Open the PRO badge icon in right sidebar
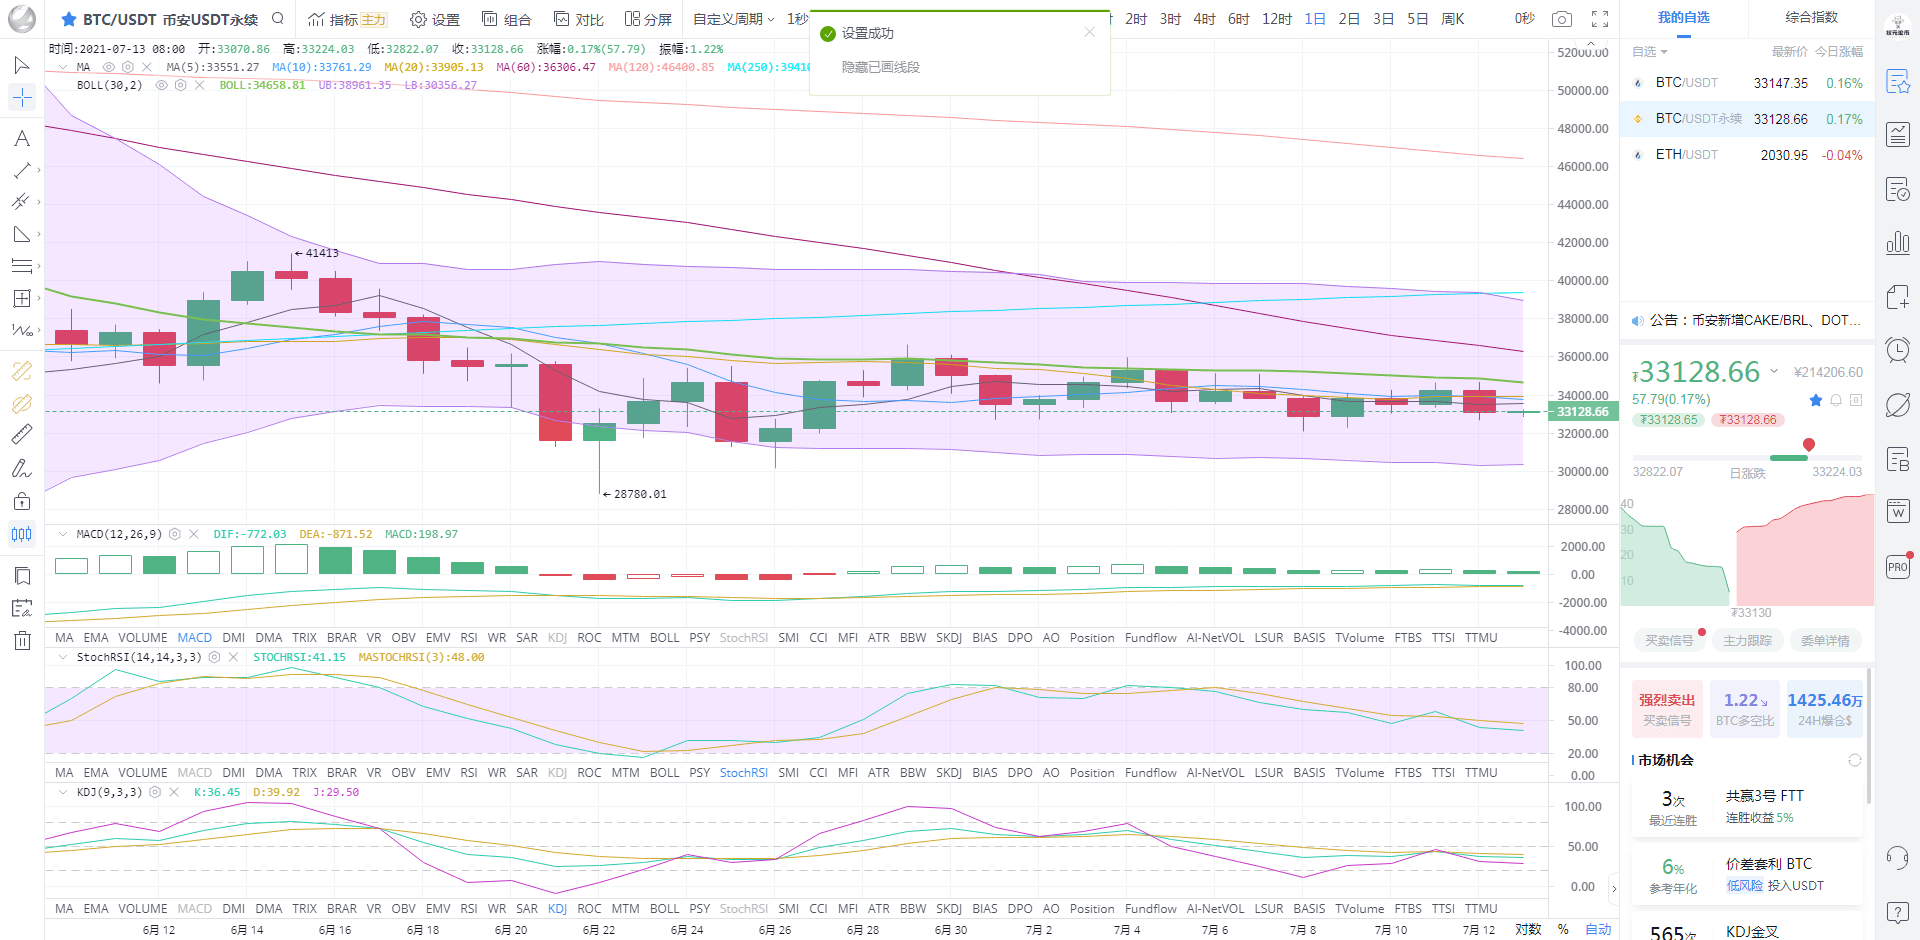 (1898, 566)
